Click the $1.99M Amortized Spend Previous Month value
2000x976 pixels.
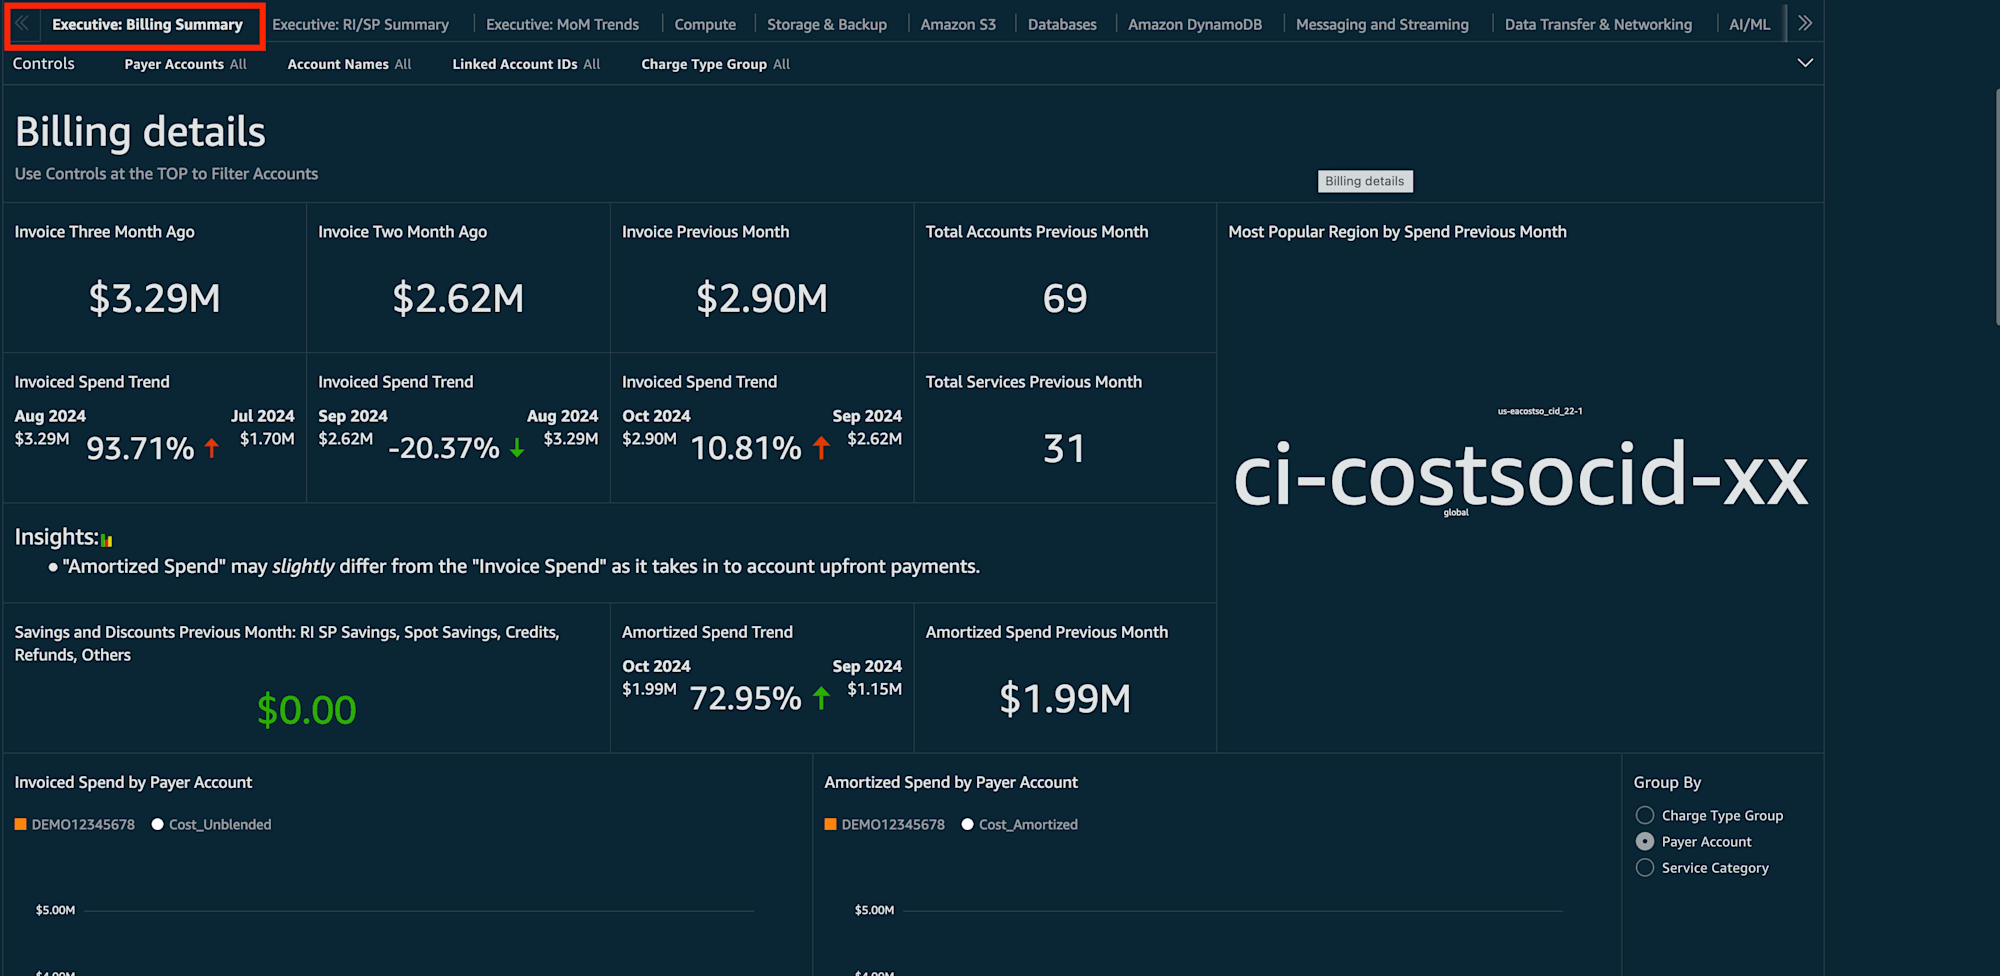click(1065, 698)
